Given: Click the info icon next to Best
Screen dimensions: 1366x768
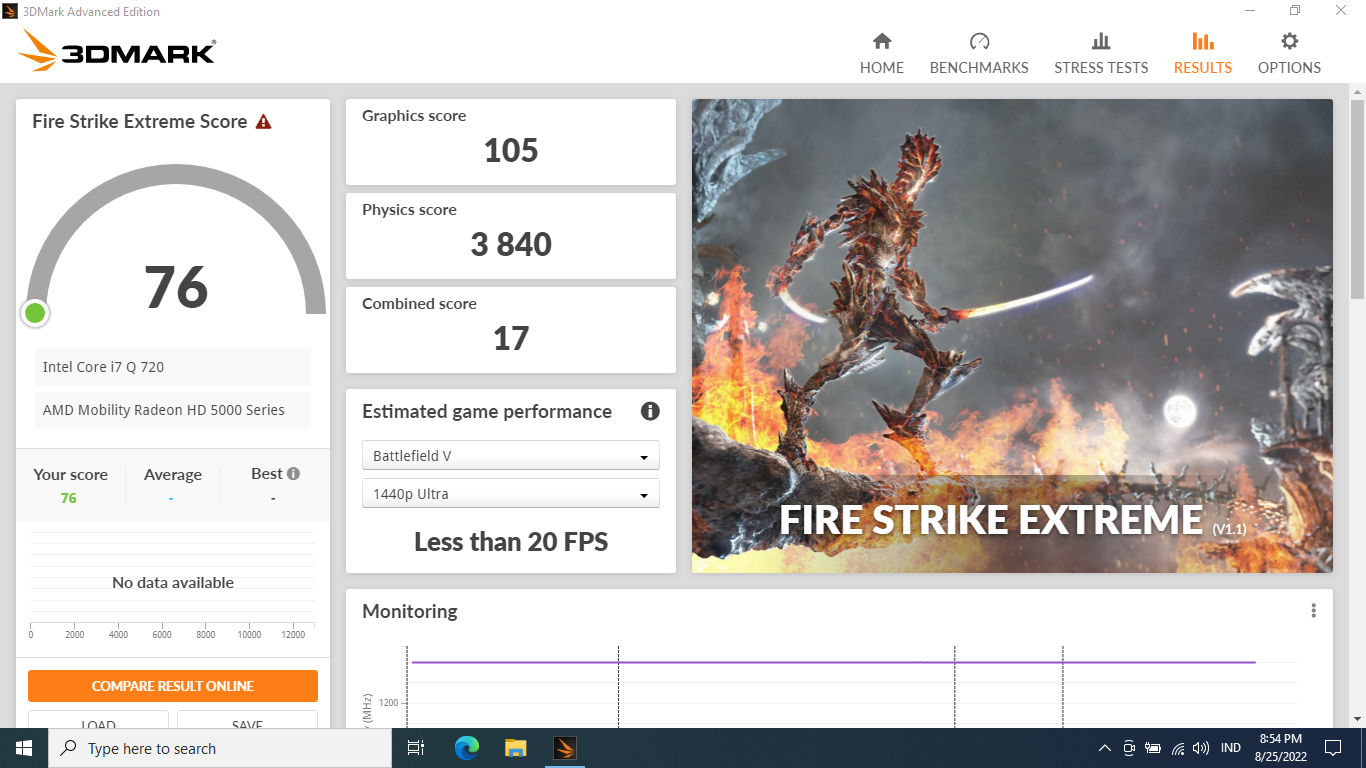Looking at the screenshot, I should point(293,474).
